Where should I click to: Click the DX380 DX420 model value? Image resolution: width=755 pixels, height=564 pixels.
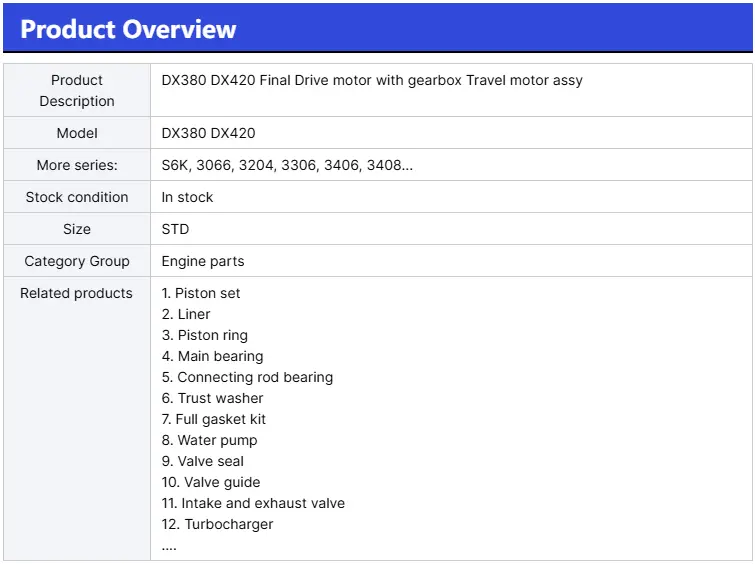tap(208, 133)
